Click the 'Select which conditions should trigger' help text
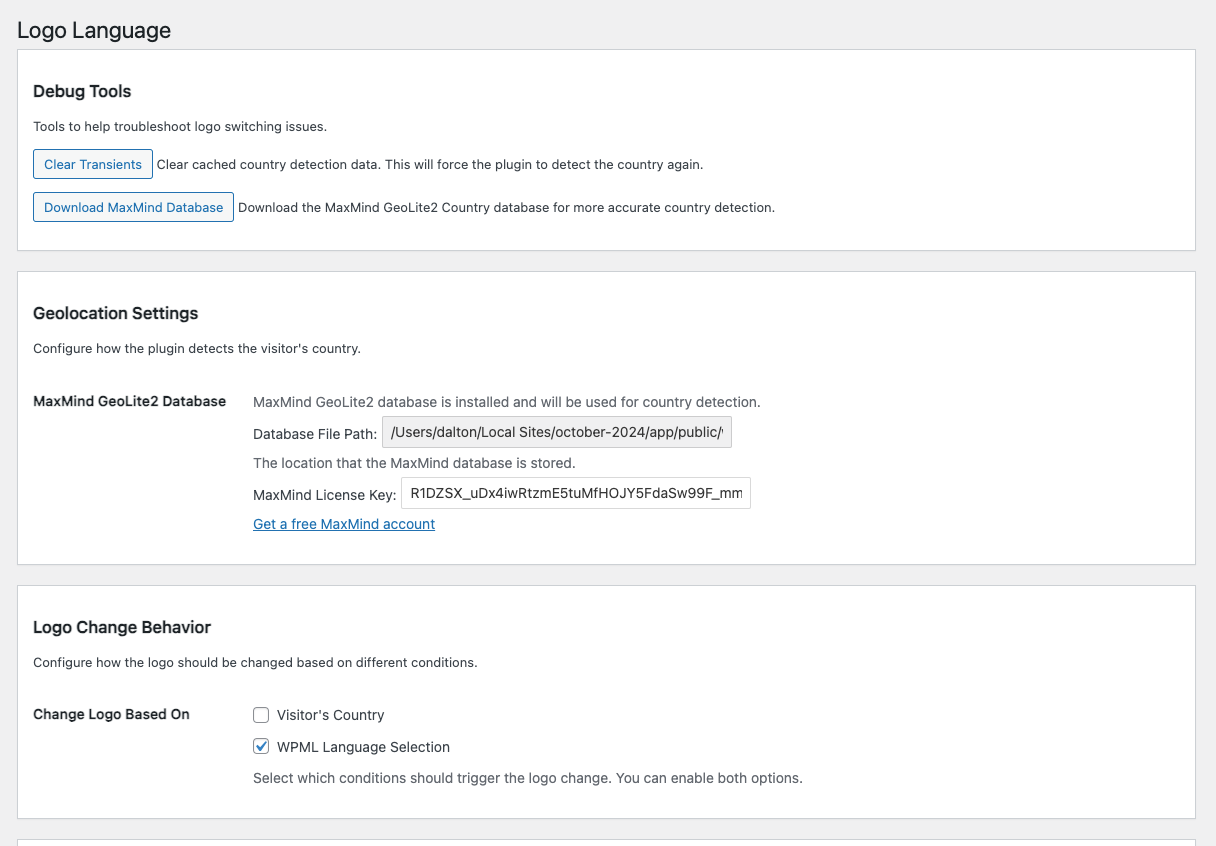The height and width of the screenshot is (846, 1216). coord(527,777)
